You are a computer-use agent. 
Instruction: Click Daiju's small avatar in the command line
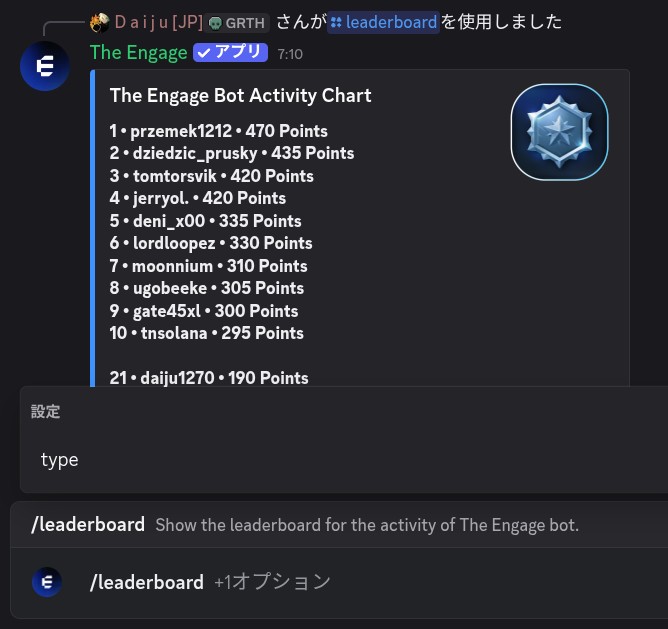point(99,22)
